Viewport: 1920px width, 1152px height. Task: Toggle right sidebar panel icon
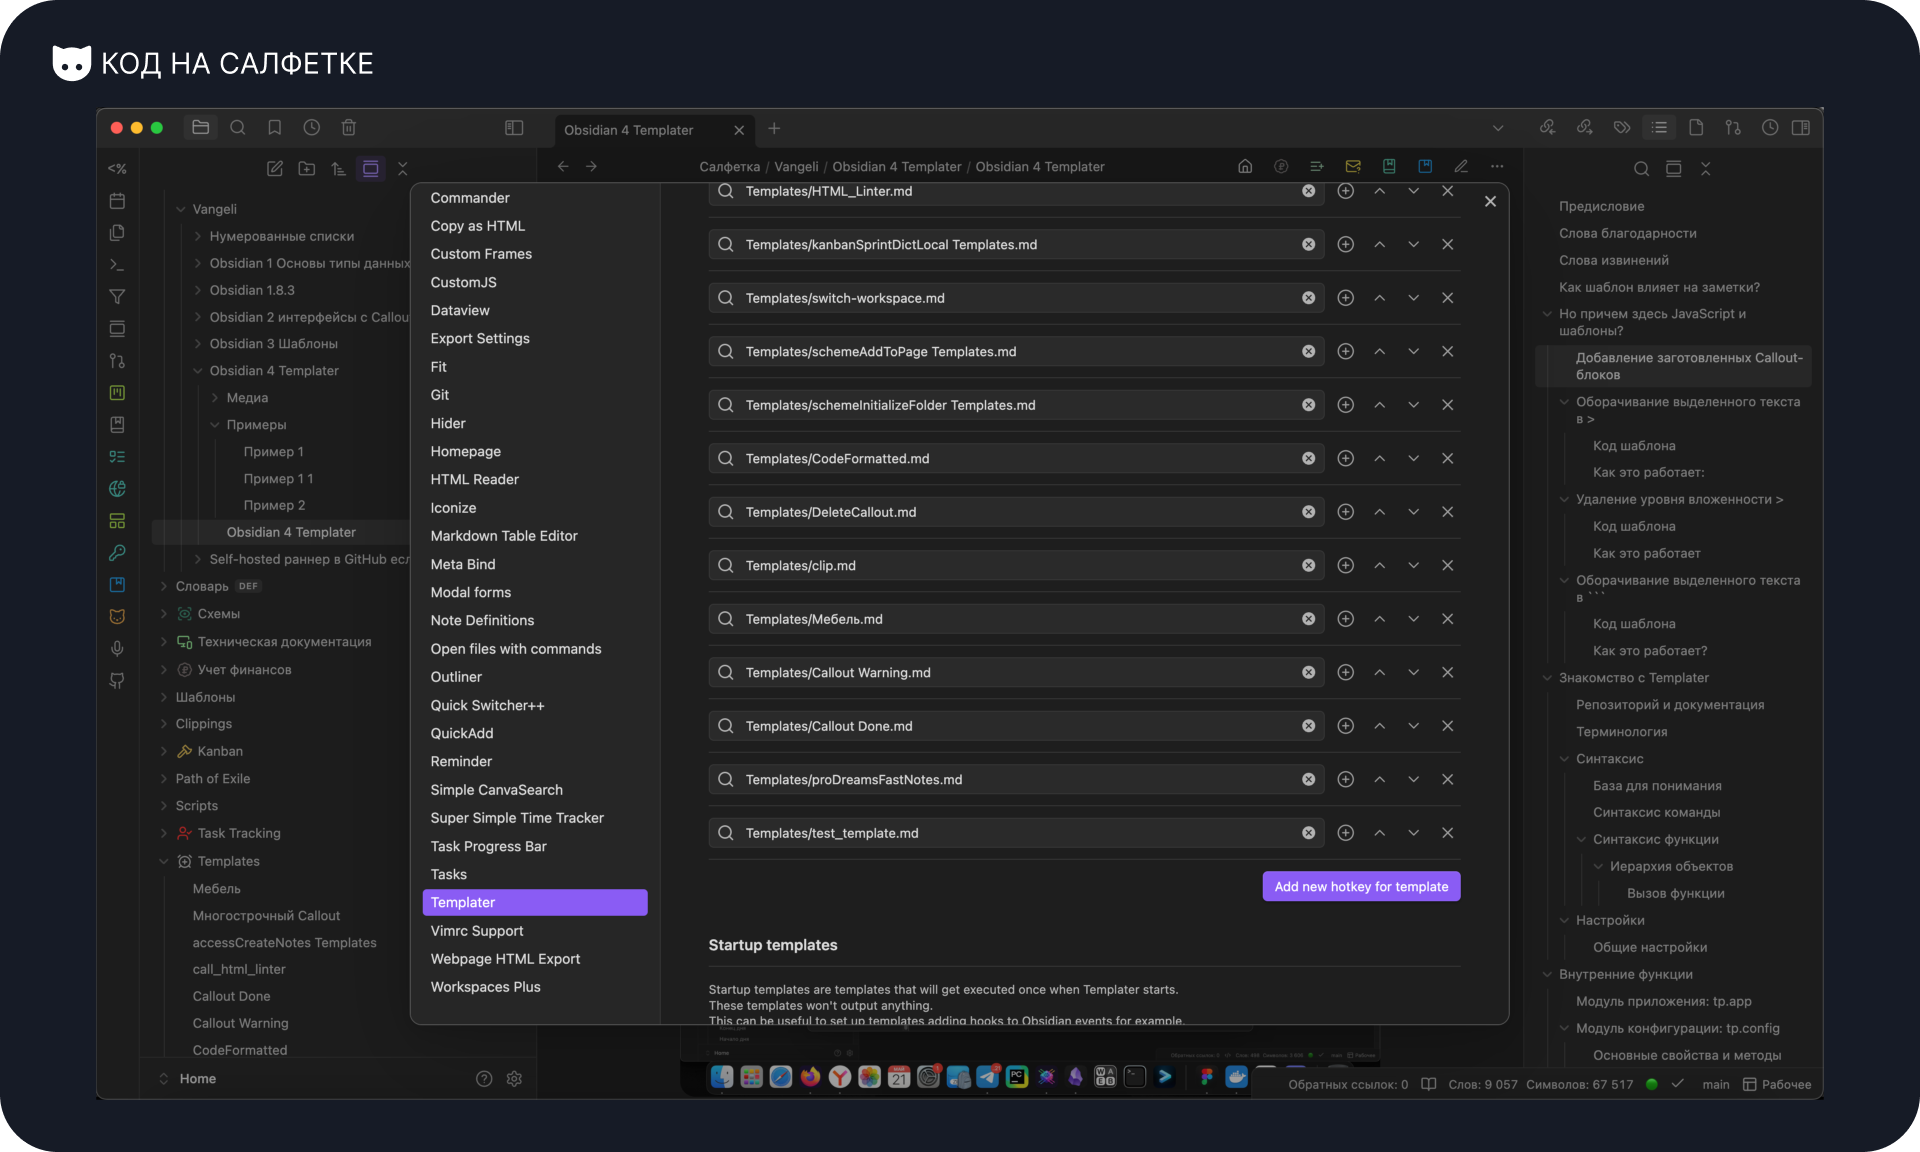(x=1801, y=128)
